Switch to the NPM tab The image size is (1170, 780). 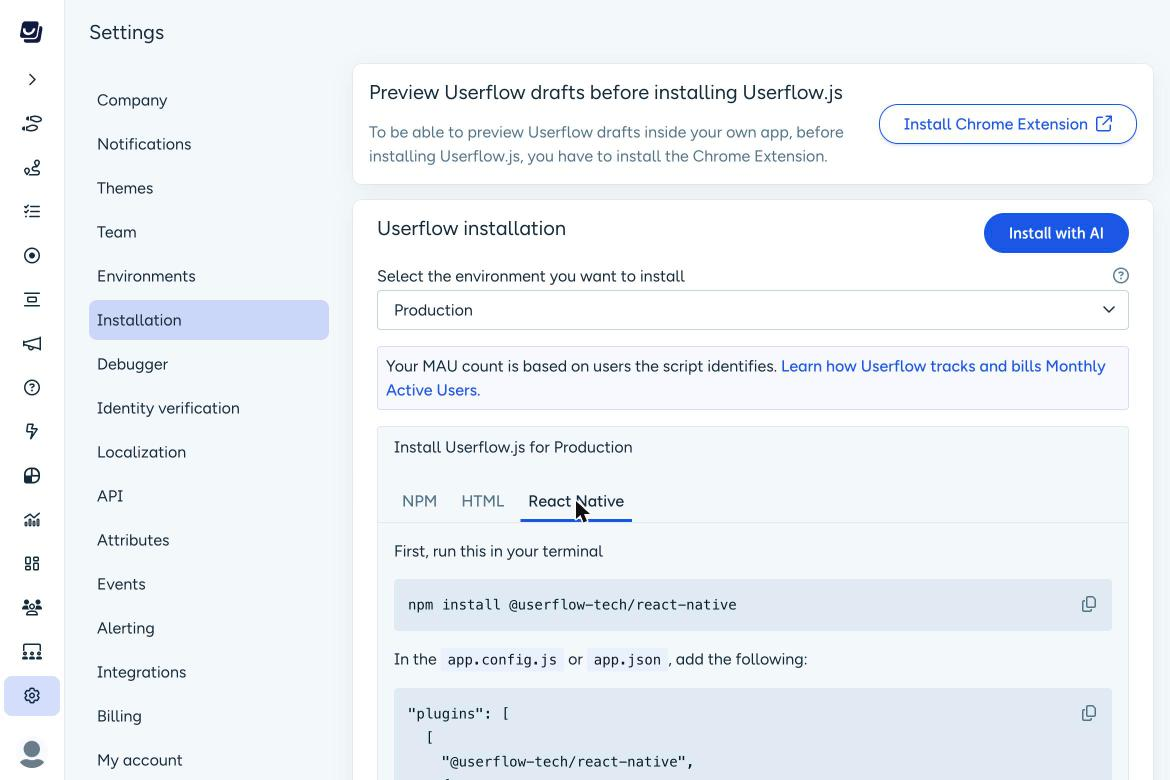click(419, 501)
